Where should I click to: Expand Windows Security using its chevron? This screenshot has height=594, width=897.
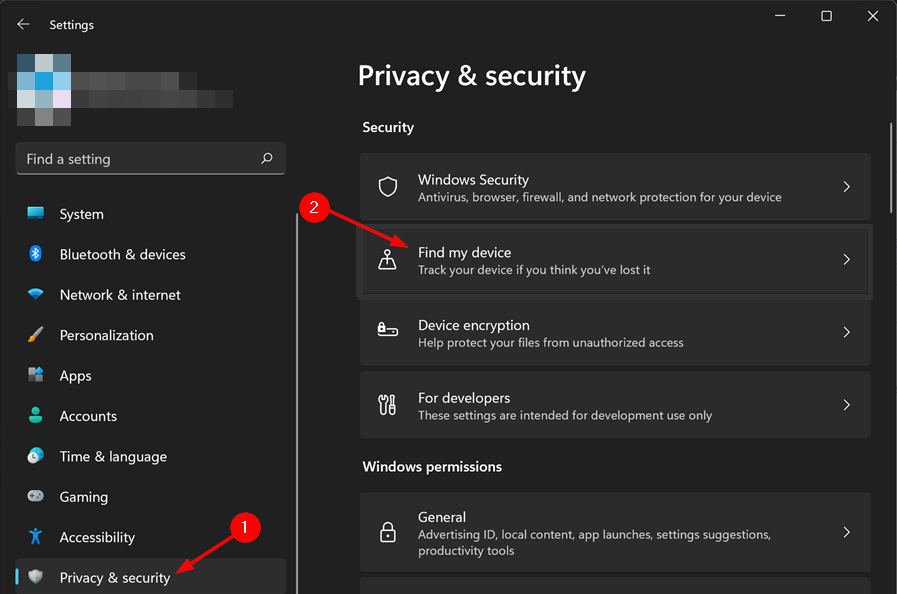point(847,187)
